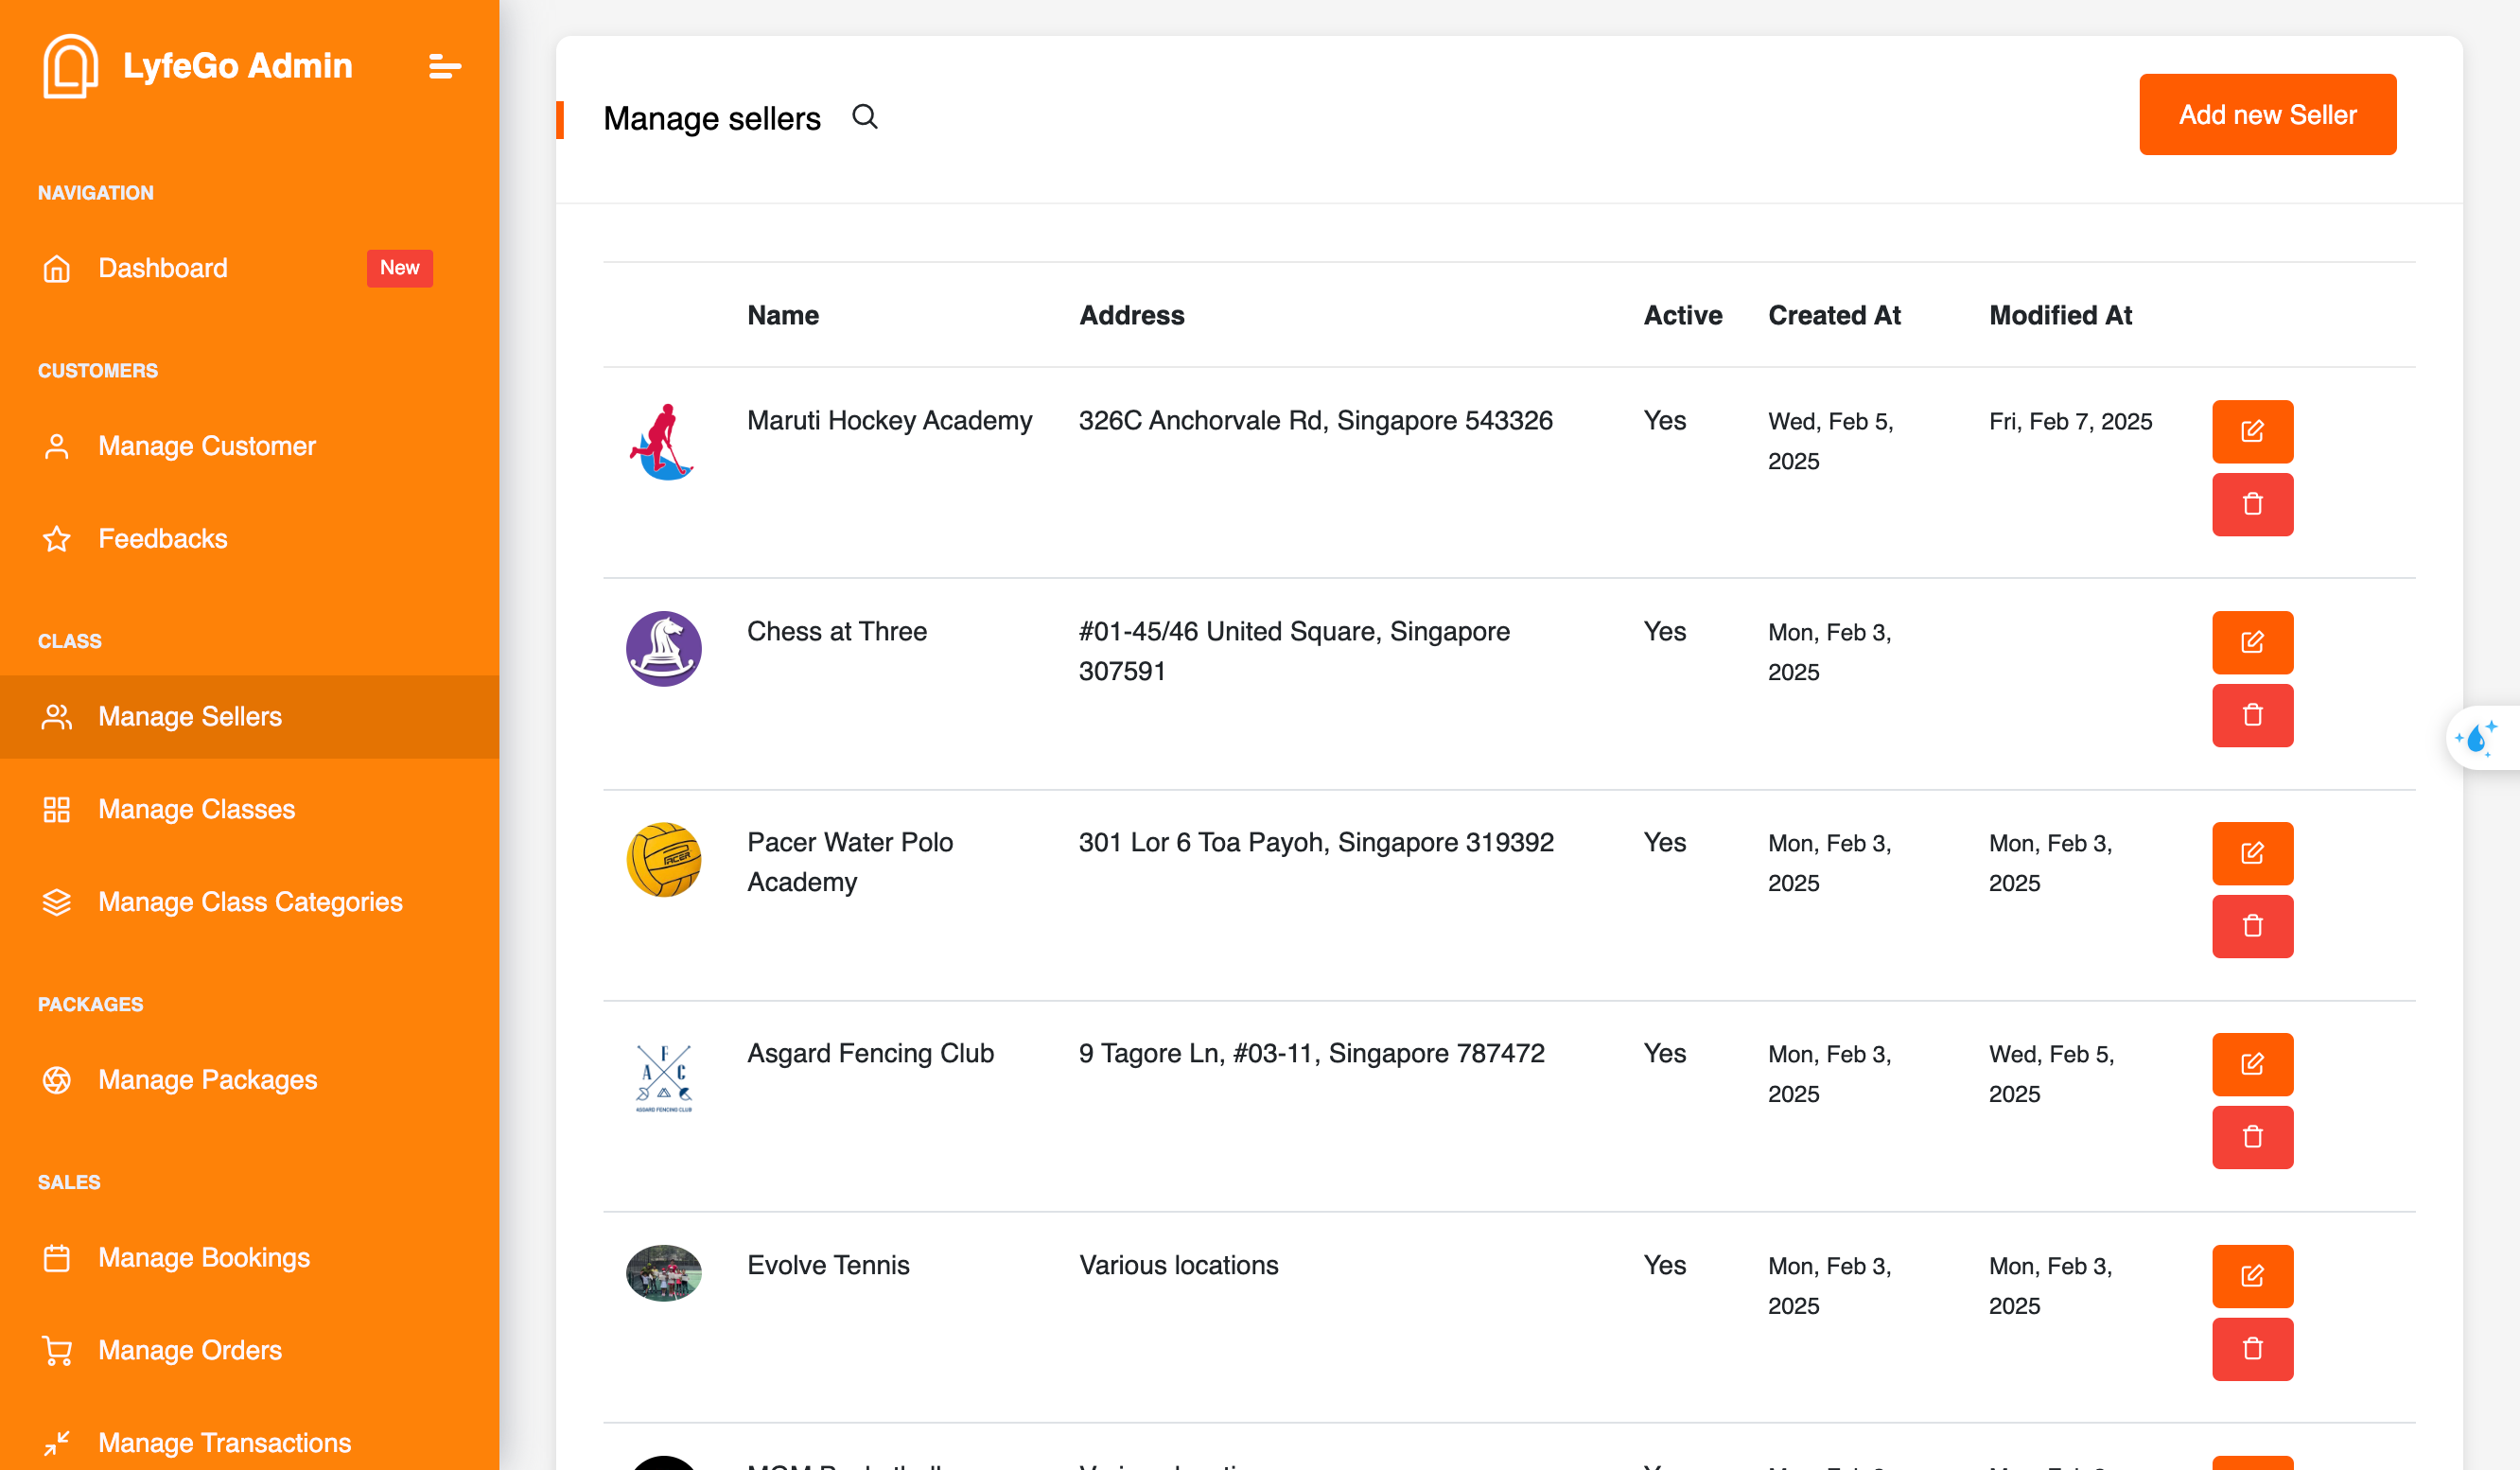Open Manage Class Categories
2520x1470 pixels.
(250, 902)
